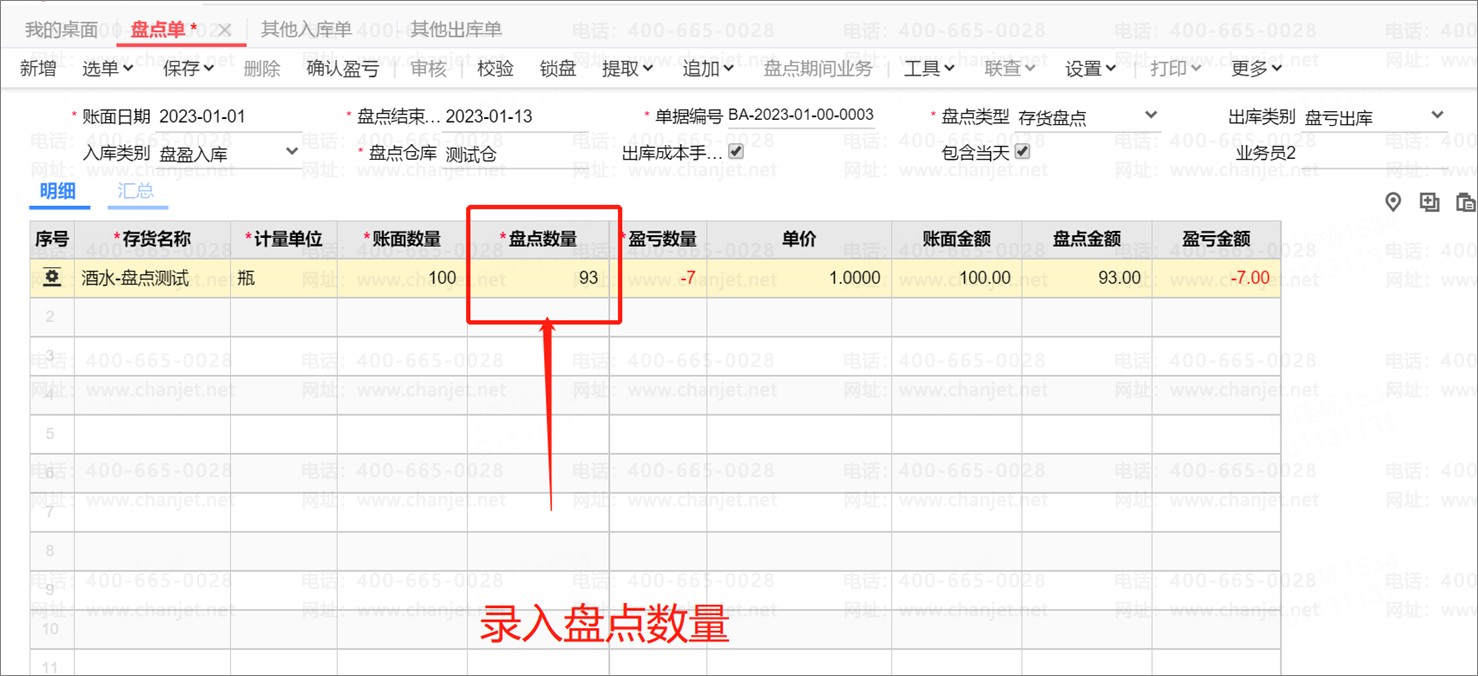Image resolution: width=1478 pixels, height=676 pixels.
Task: Click the 锁盘 button
Action: click(558, 68)
